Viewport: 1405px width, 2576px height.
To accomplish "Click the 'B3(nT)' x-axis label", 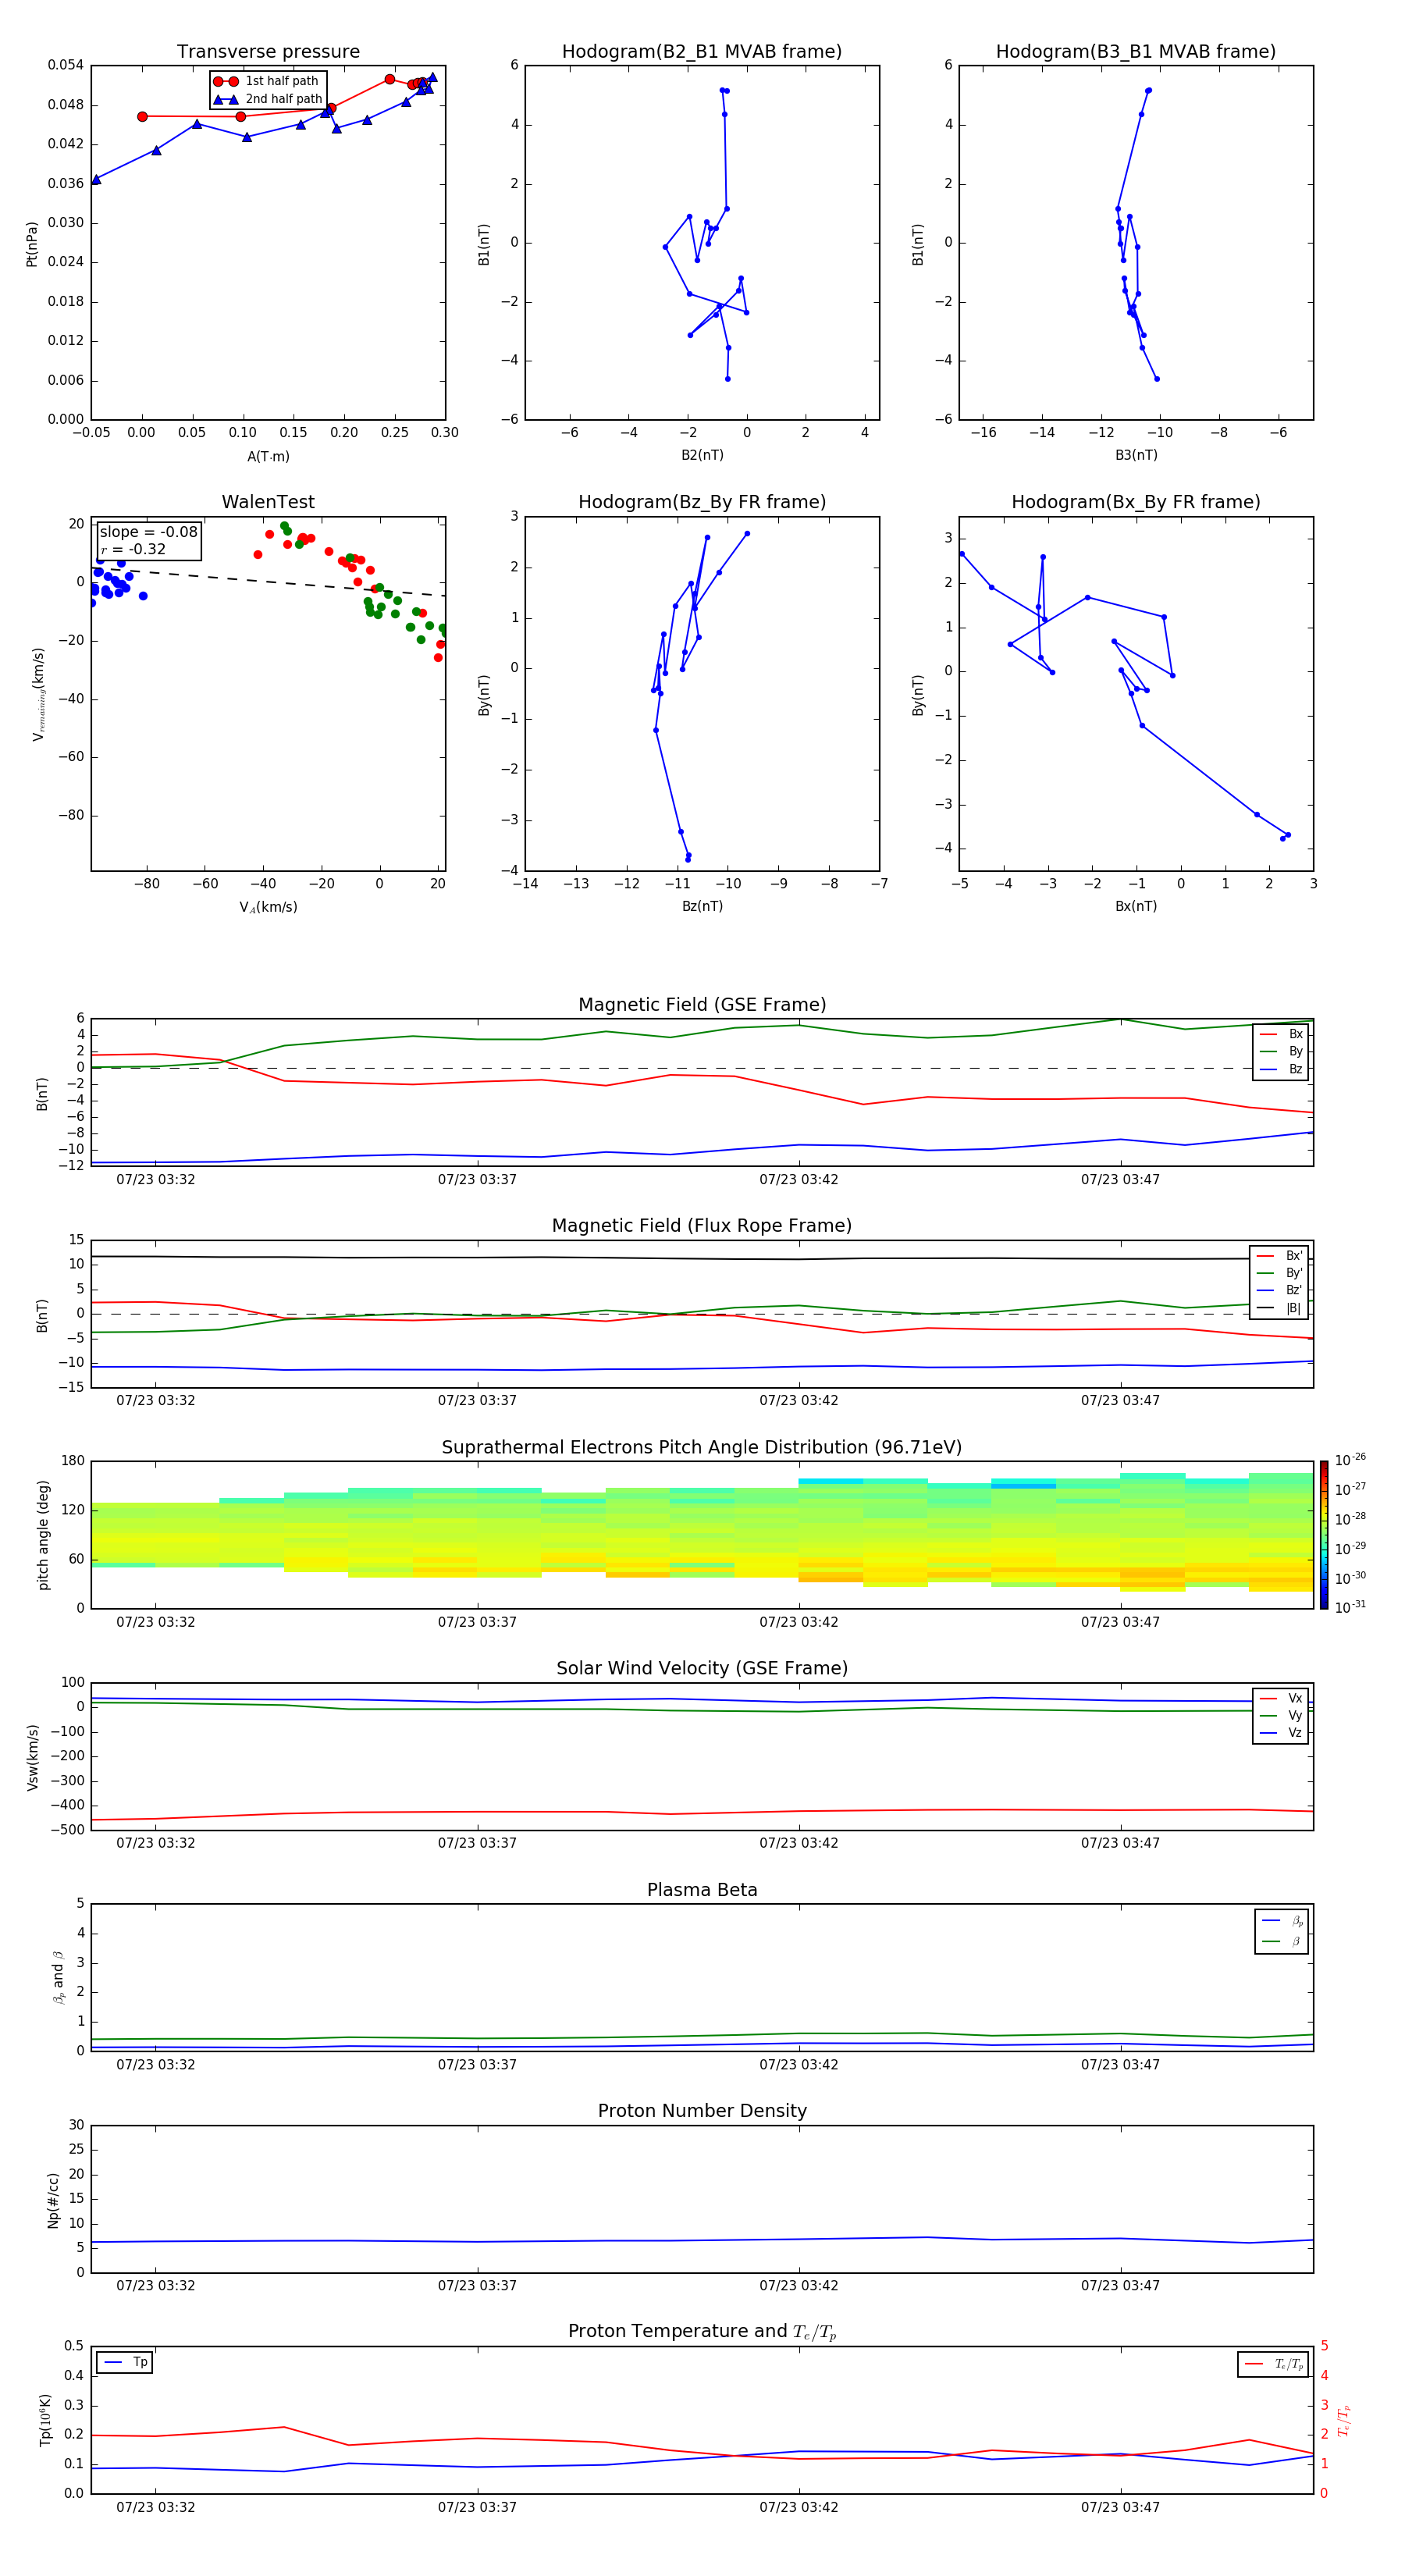I will tap(1136, 455).
